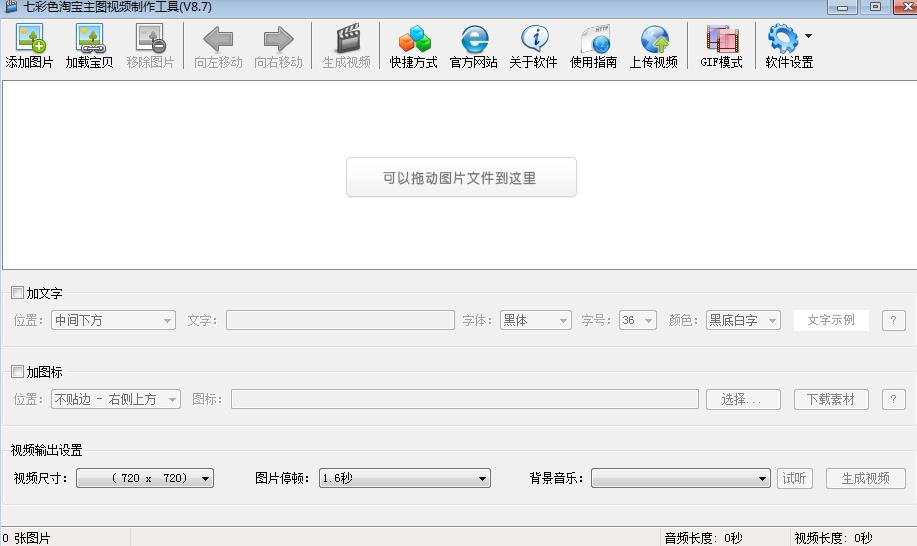Enable the 加文字 checkbox
This screenshot has height=546, width=917.
18,292
